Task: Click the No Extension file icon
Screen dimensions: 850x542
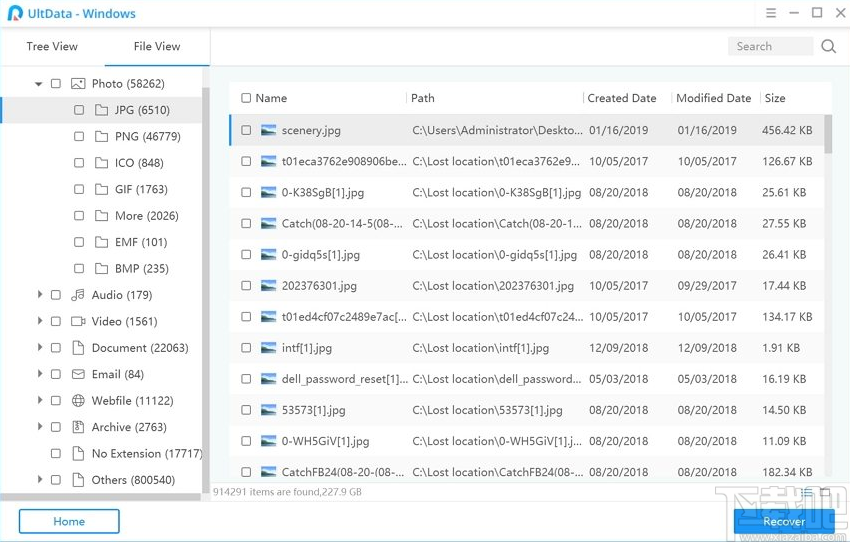Action: click(x=78, y=453)
